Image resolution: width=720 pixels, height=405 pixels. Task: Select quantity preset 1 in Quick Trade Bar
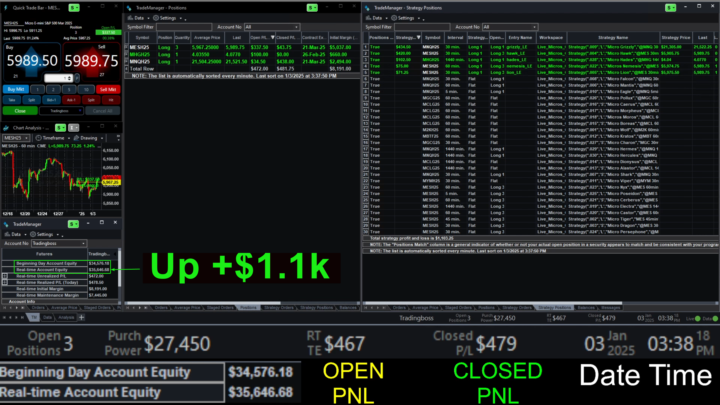click(38, 90)
